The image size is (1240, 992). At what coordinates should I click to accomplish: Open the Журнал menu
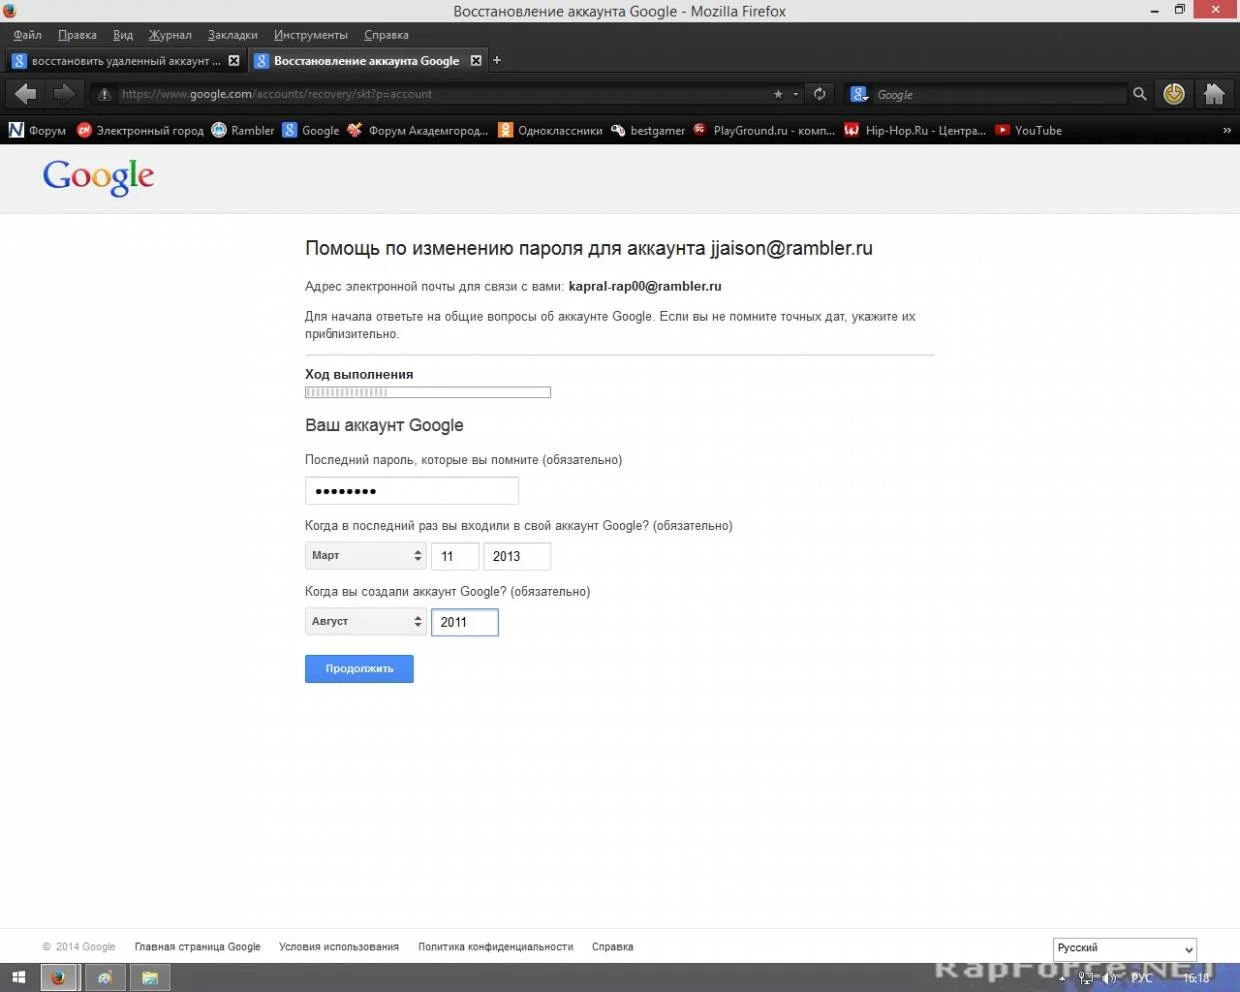click(x=170, y=35)
